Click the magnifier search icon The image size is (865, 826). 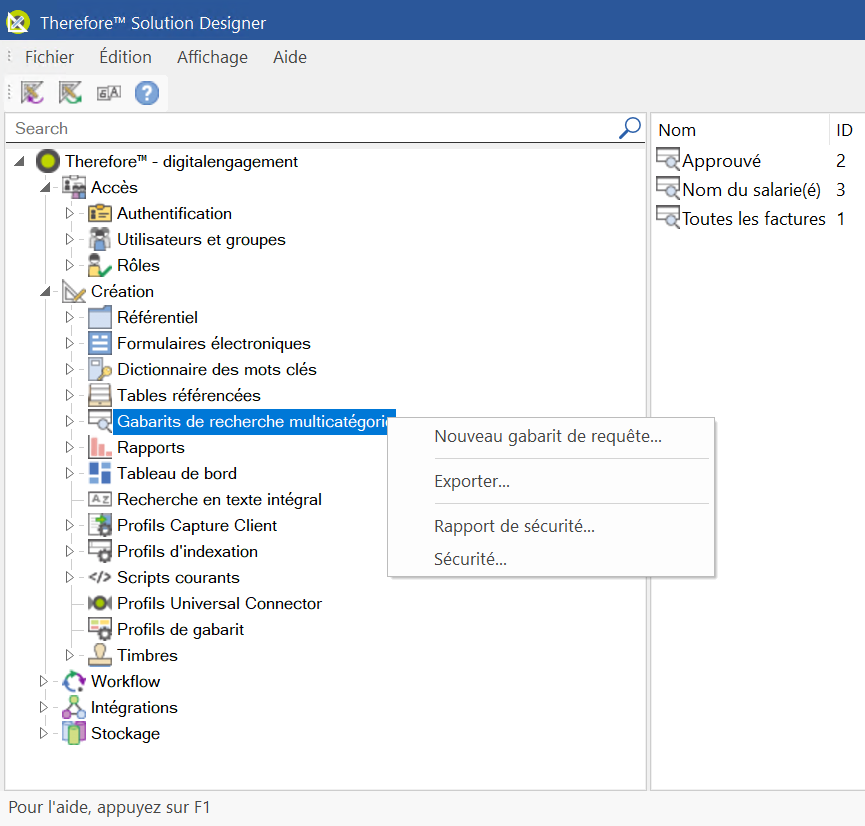629,128
